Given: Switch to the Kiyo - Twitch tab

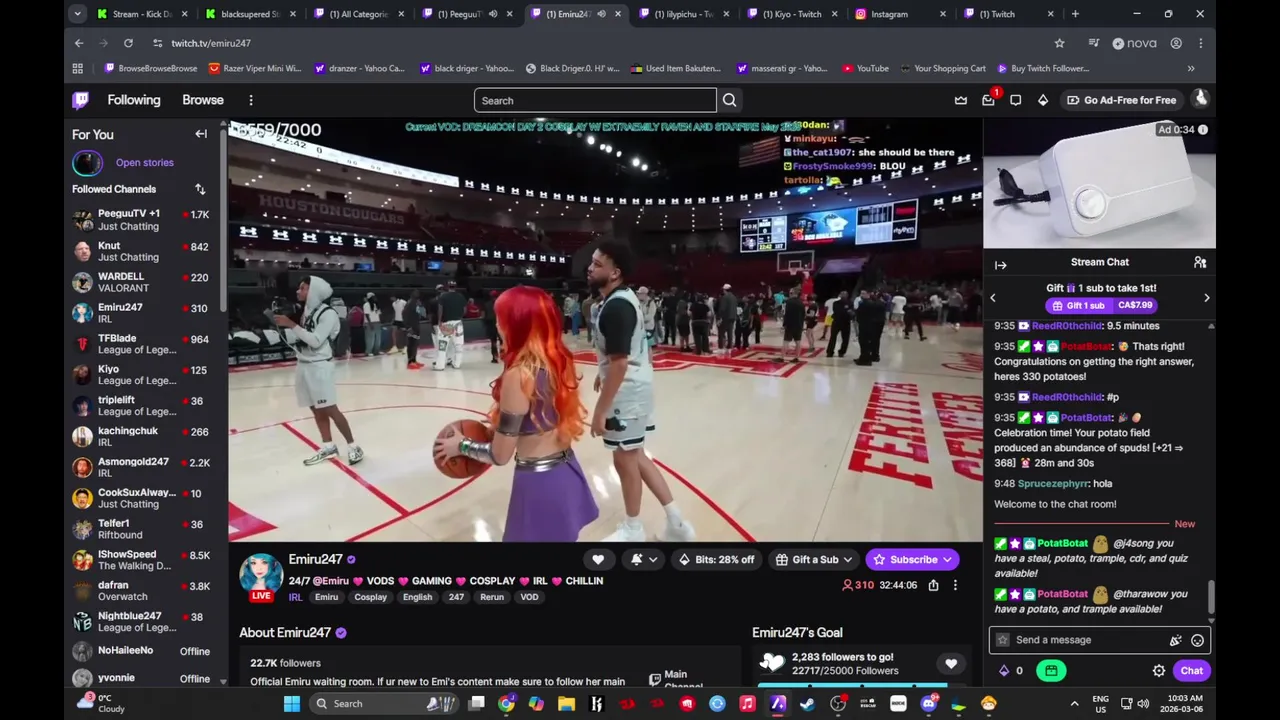Looking at the screenshot, I should [790, 14].
